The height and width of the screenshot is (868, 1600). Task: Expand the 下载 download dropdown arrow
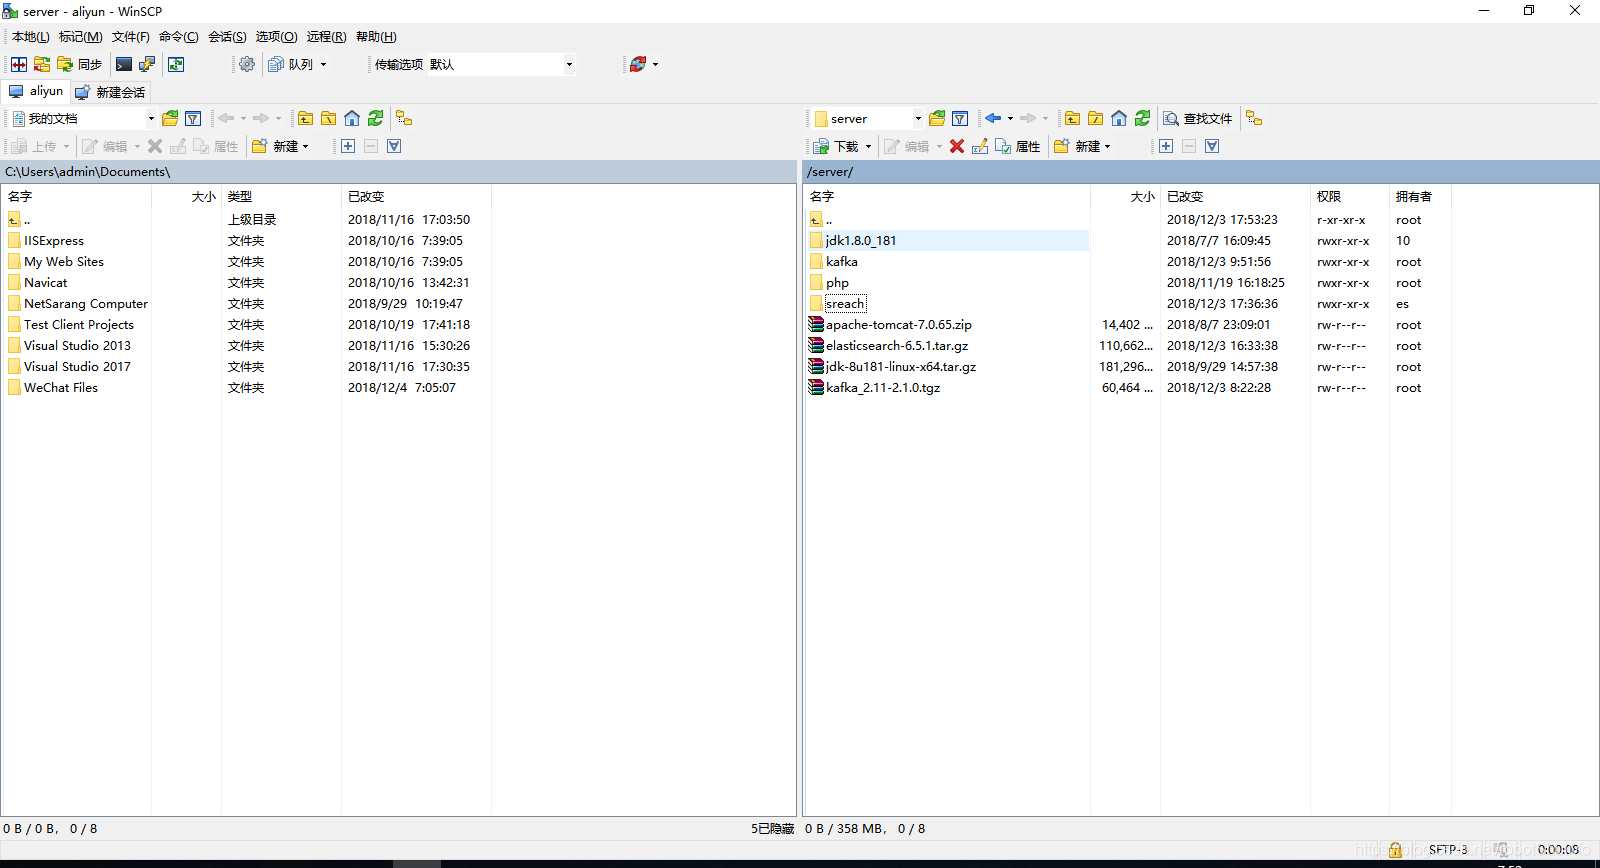click(x=868, y=146)
